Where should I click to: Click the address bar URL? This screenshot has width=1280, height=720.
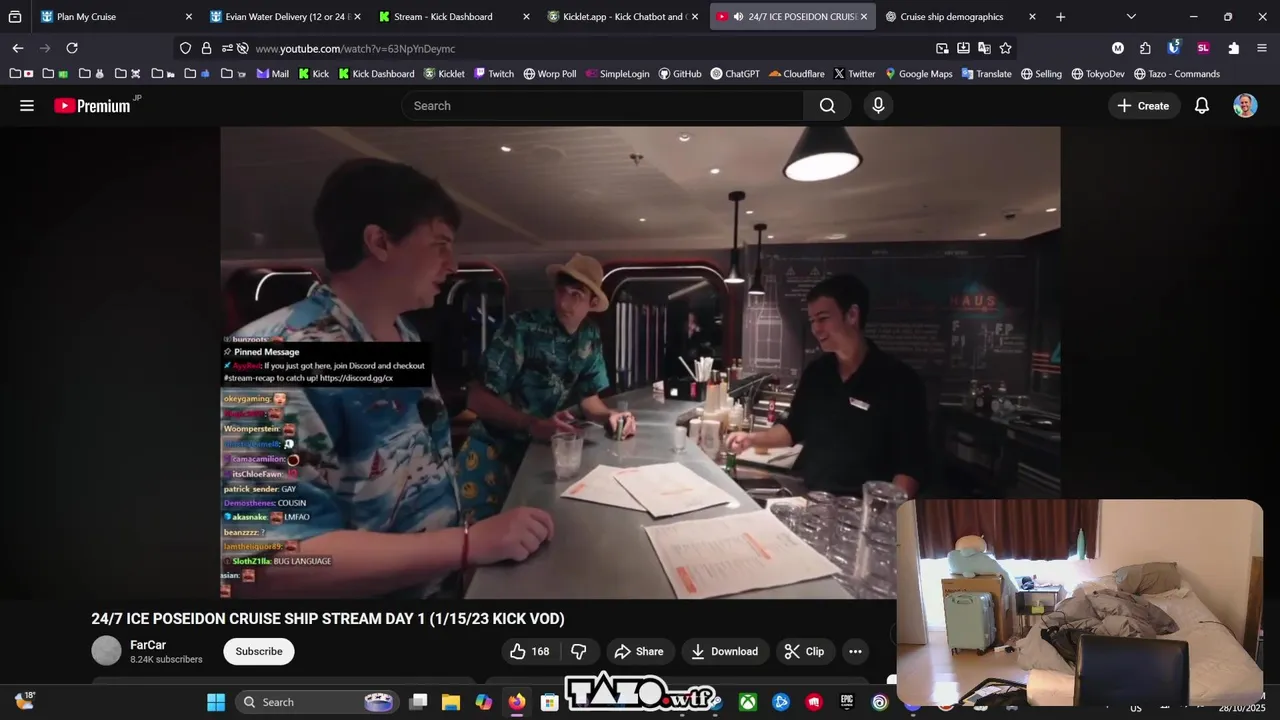coord(355,48)
